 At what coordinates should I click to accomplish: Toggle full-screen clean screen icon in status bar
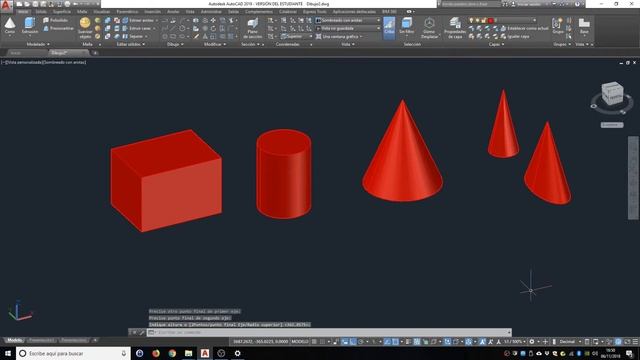pos(627,342)
